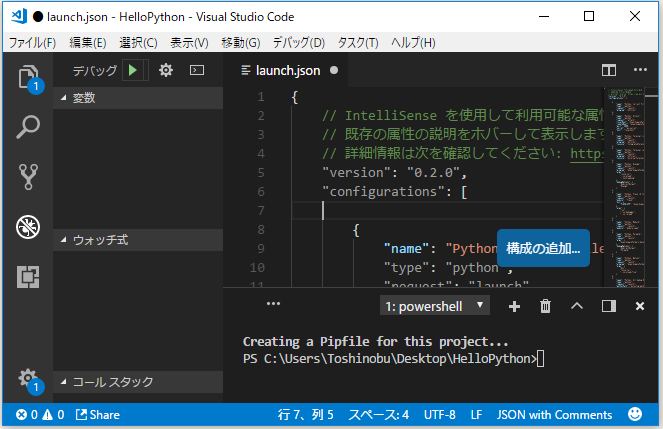
Task: Click the 行 7、列 5 cursor position indicator
Action: [305, 415]
